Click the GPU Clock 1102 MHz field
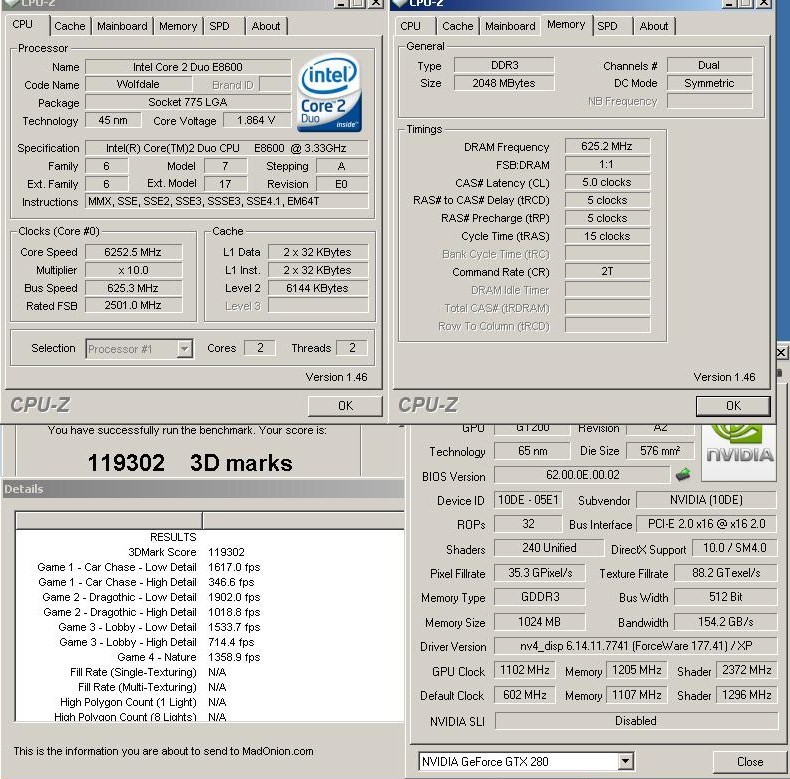 (524, 670)
